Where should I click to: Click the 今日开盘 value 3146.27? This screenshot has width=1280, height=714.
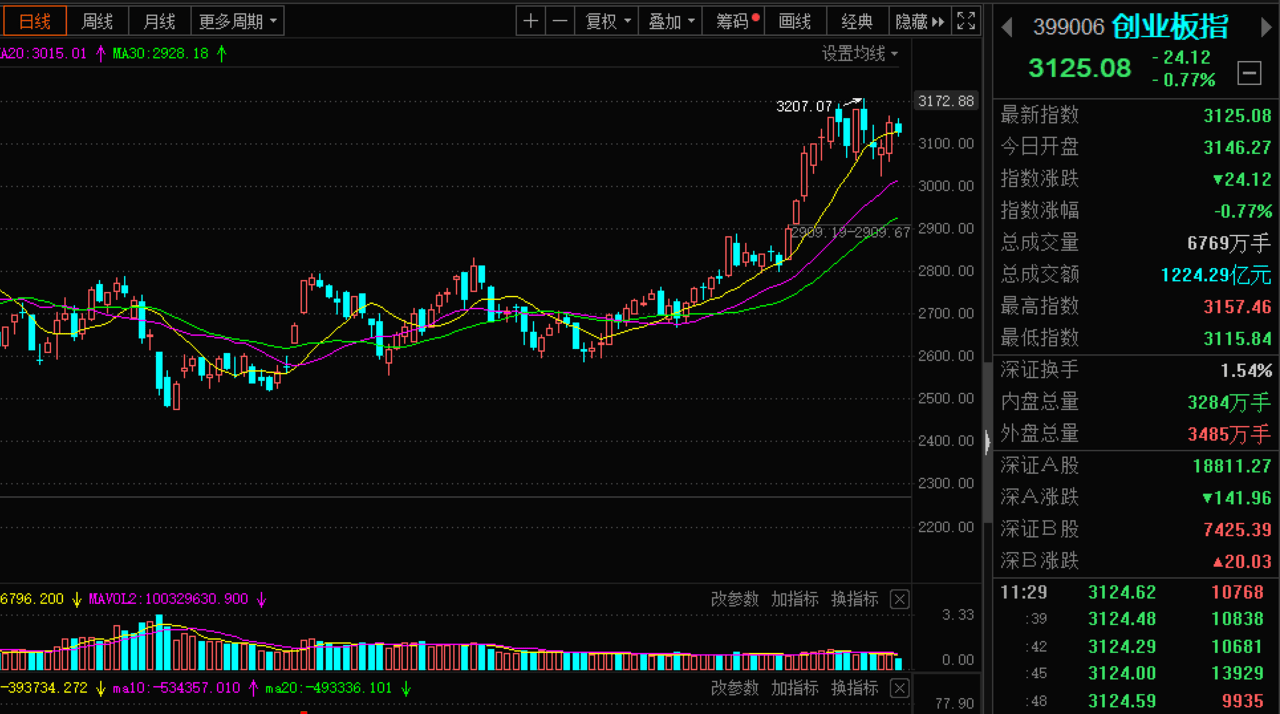coord(1237,148)
